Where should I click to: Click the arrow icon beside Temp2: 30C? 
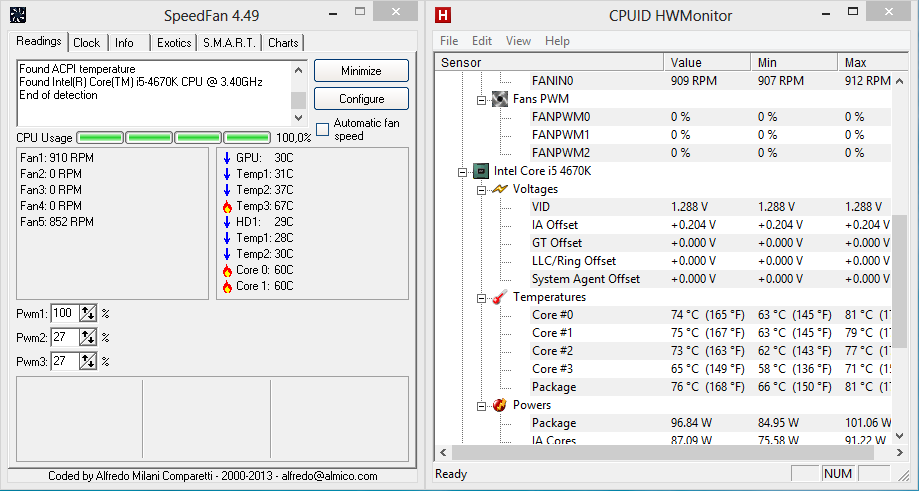coord(227,254)
